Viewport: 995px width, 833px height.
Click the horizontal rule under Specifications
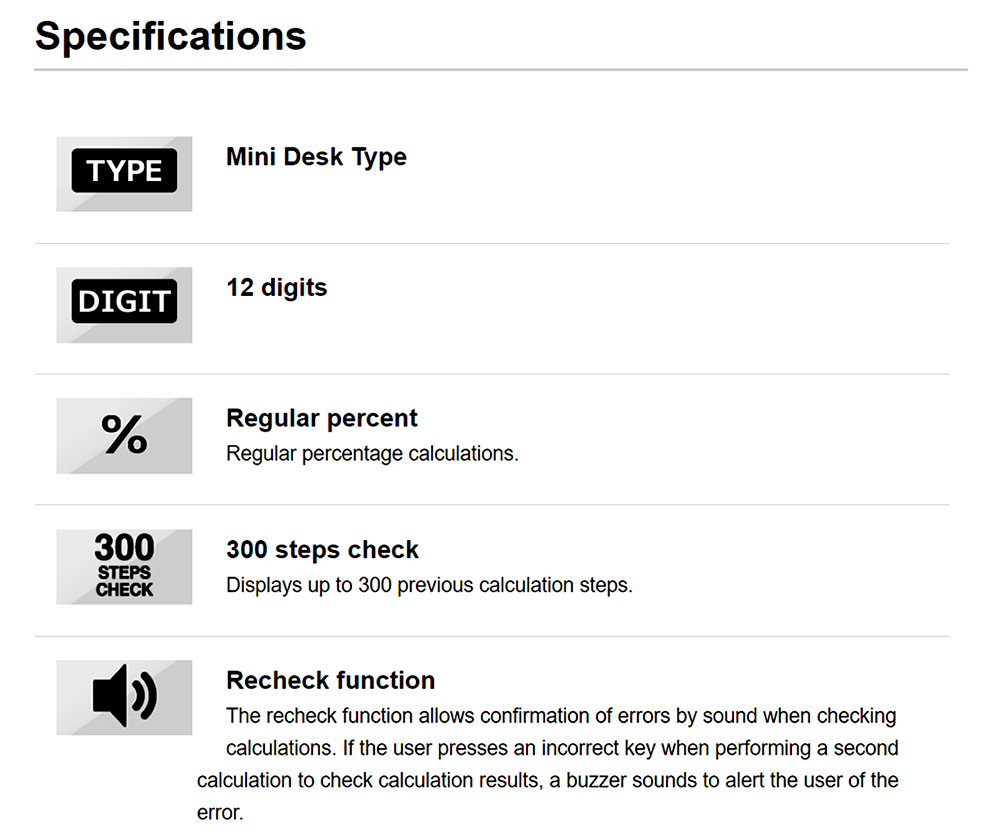pos(501,69)
